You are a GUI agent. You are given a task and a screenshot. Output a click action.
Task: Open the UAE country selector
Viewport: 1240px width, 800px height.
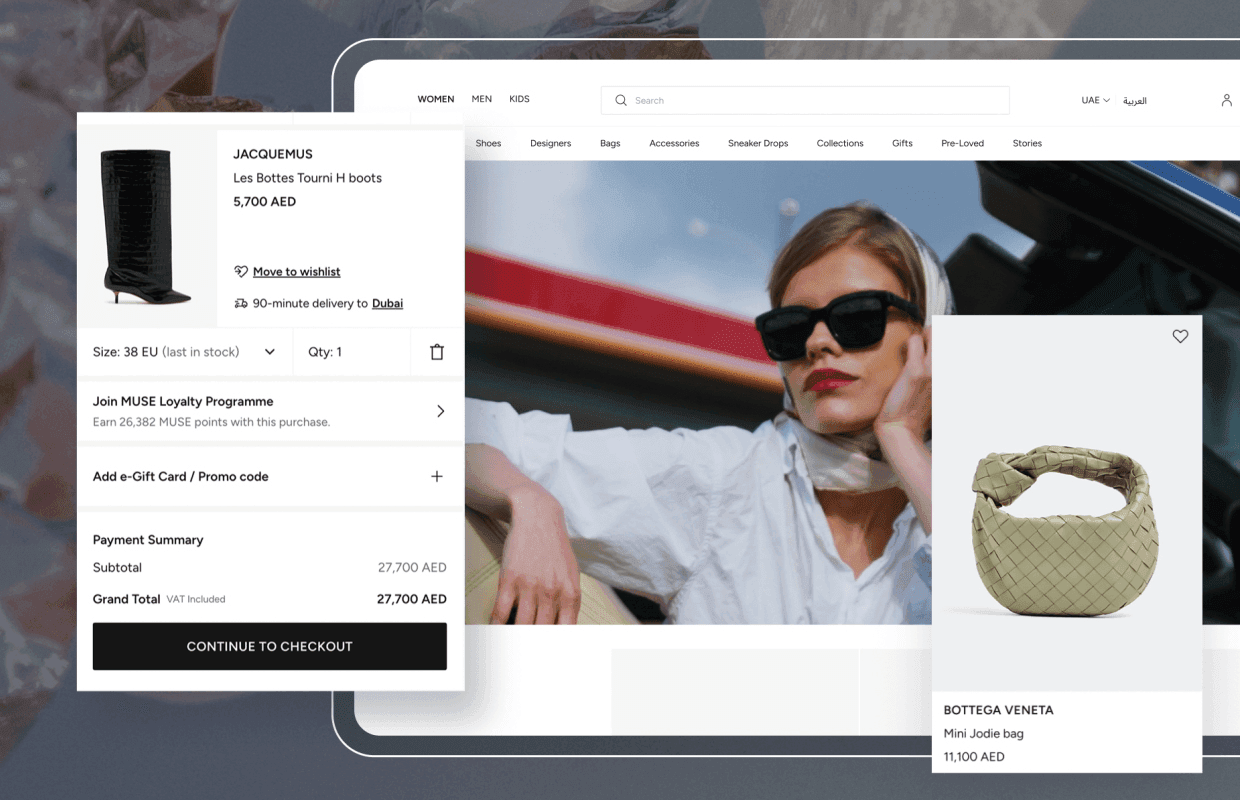point(1095,100)
